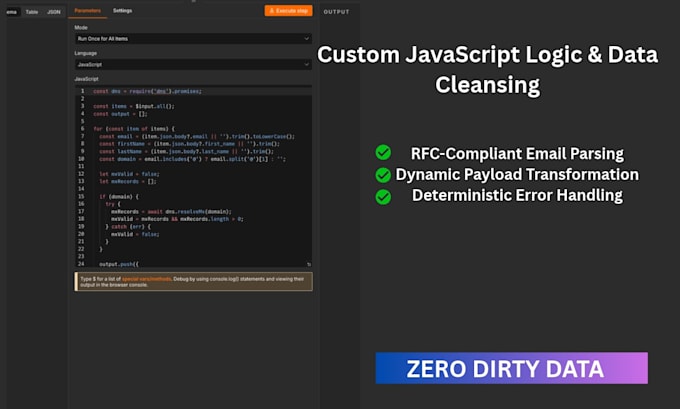
Task: Open the Mode dropdown showing Run Once for All Items
Action: (x=193, y=39)
